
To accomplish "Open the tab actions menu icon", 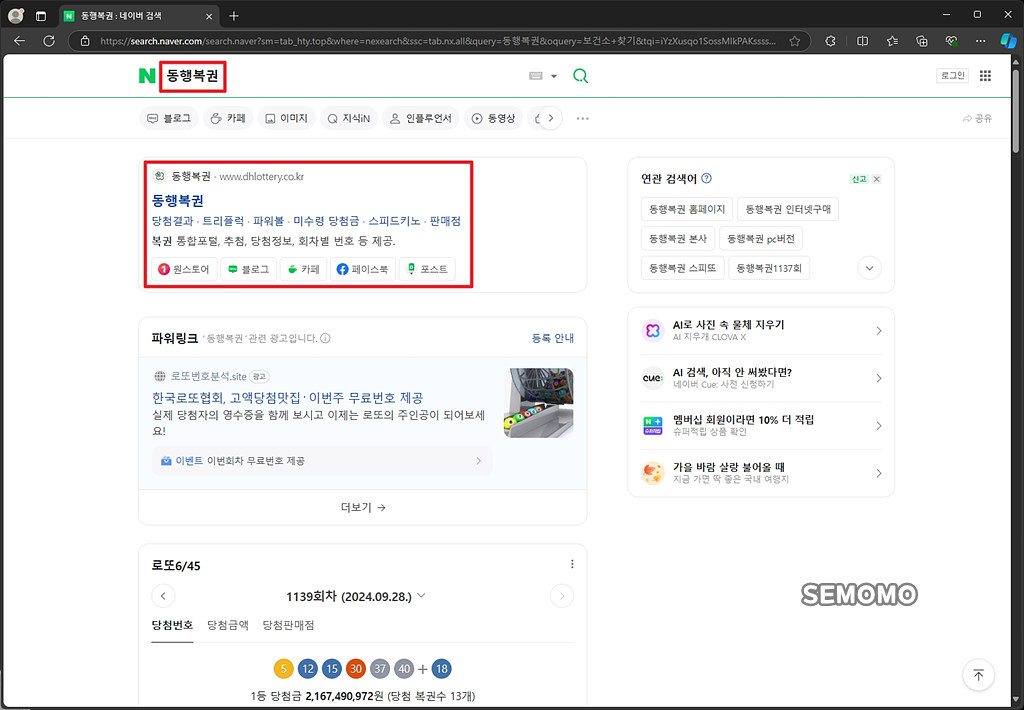I will 41,16.
